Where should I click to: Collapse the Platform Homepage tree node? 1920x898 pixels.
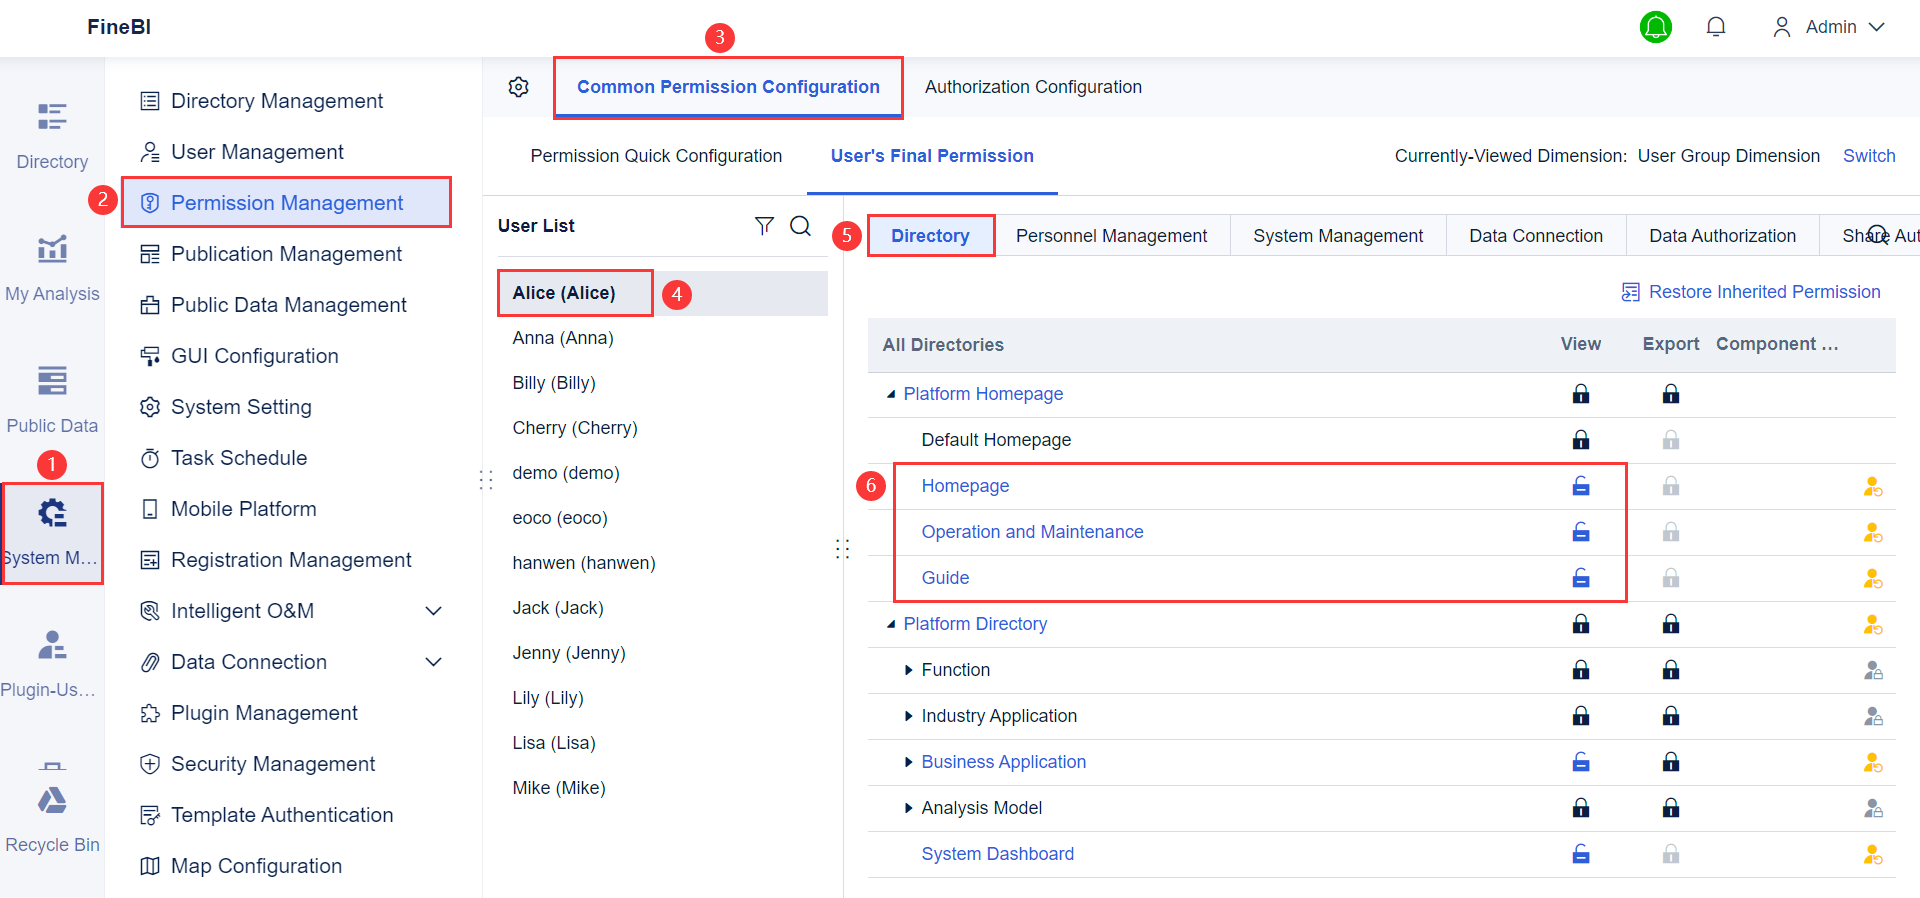pyautogui.click(x=891, y=394)
